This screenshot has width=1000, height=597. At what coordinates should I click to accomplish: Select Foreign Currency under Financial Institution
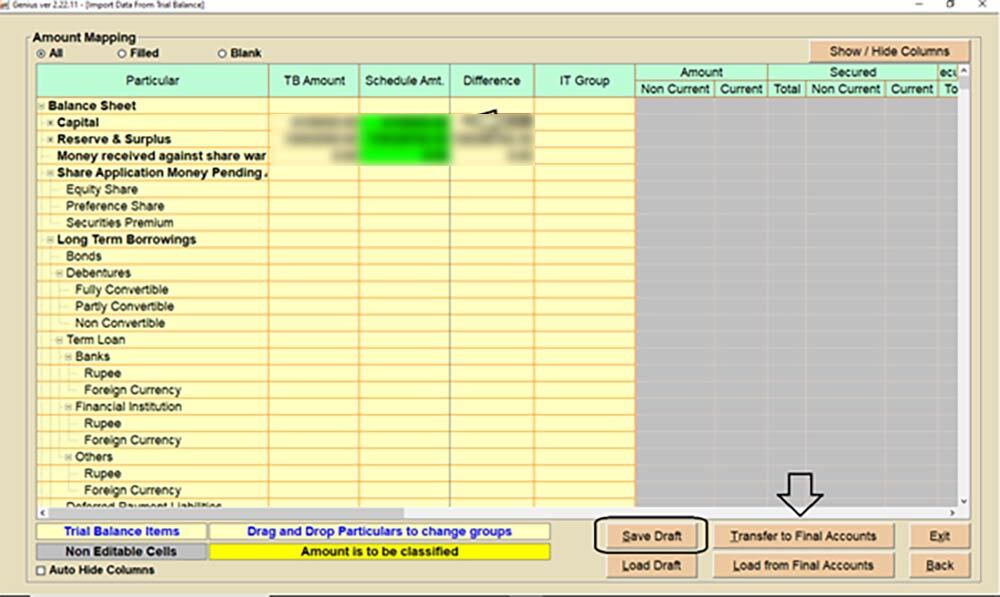pyautogui.click(x=132, y=440)
